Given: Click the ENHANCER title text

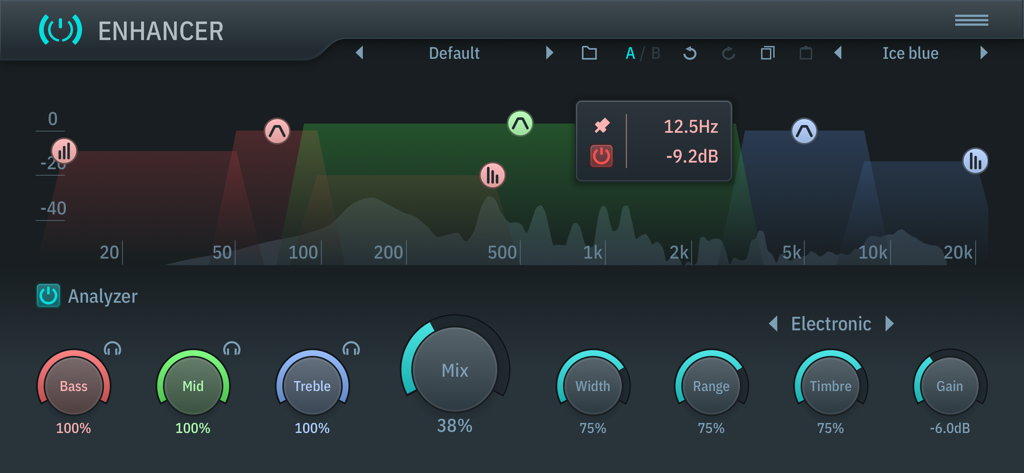Looking at the screenshot, I should [x=161, y=31].
